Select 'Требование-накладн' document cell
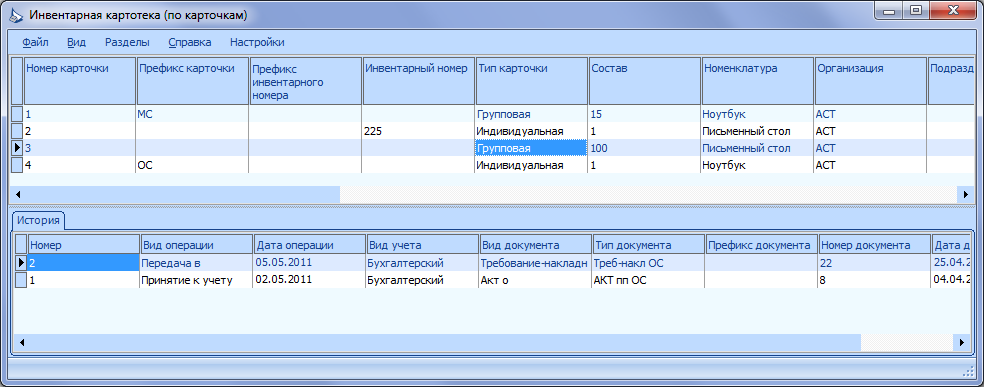 pyautogui.click(x=535, y=263)
